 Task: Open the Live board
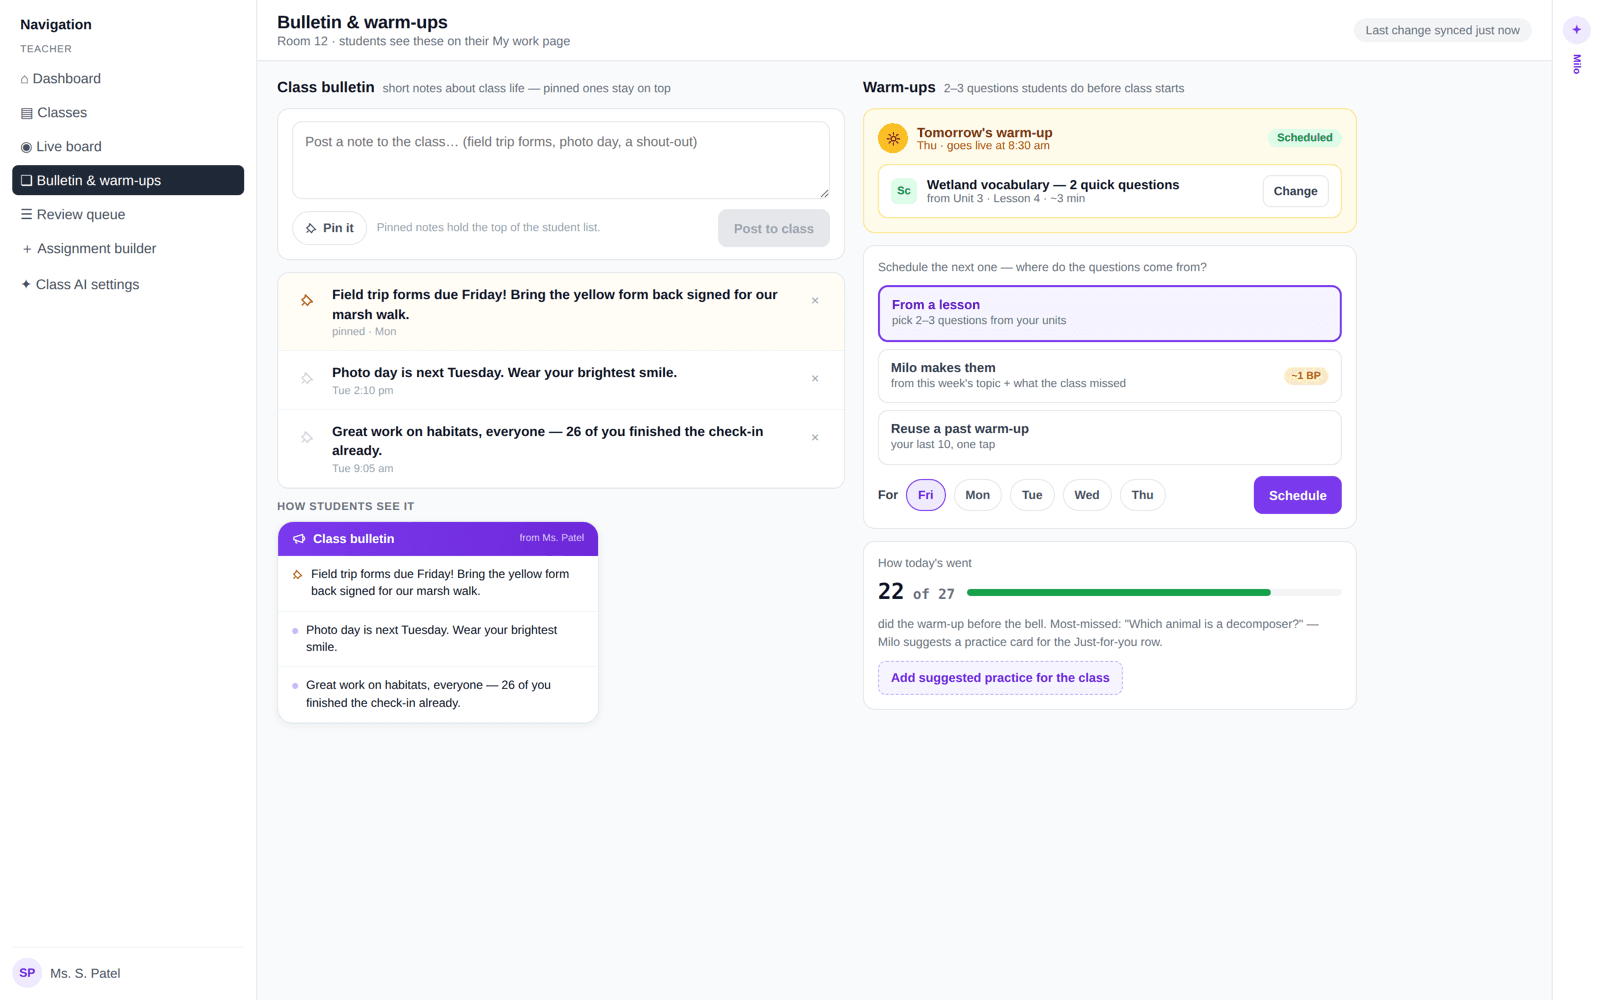pyautogui.click(x=128, y=147)
